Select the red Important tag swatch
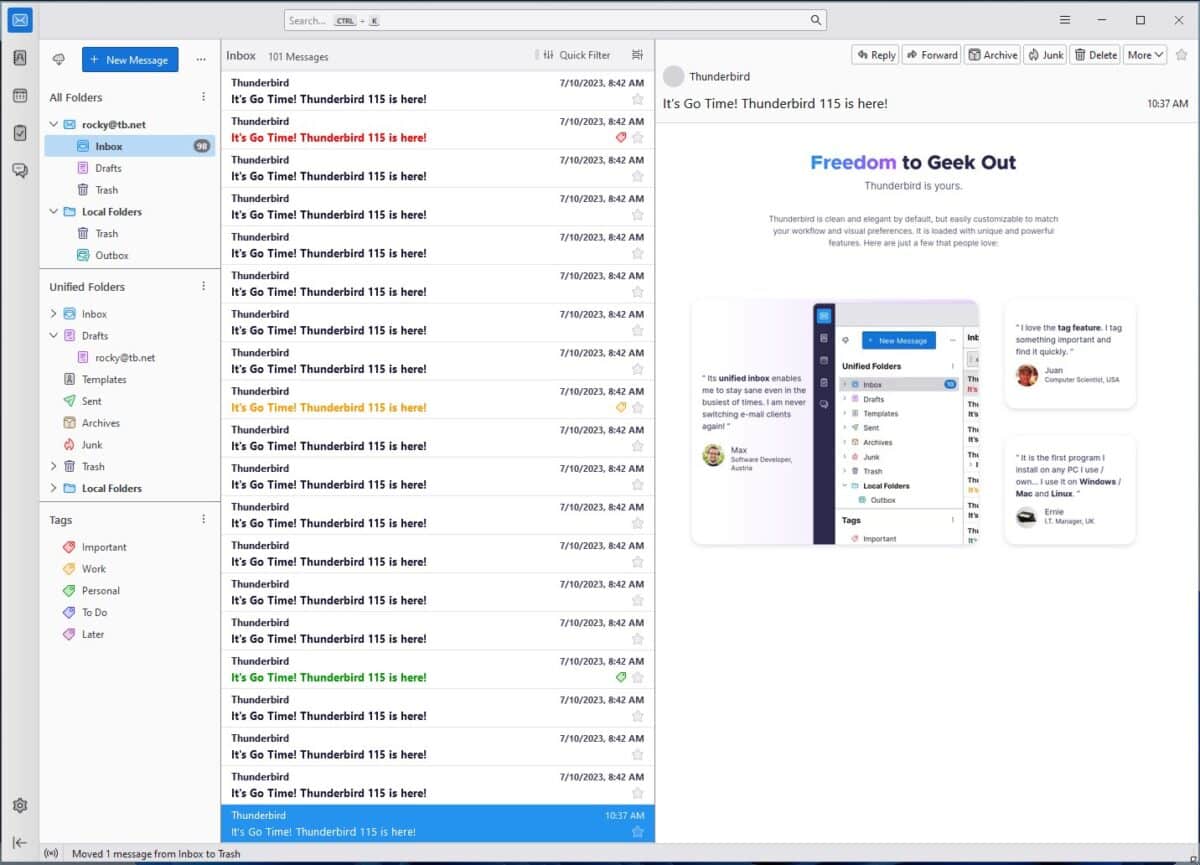1200x865 pixels. 70,547
